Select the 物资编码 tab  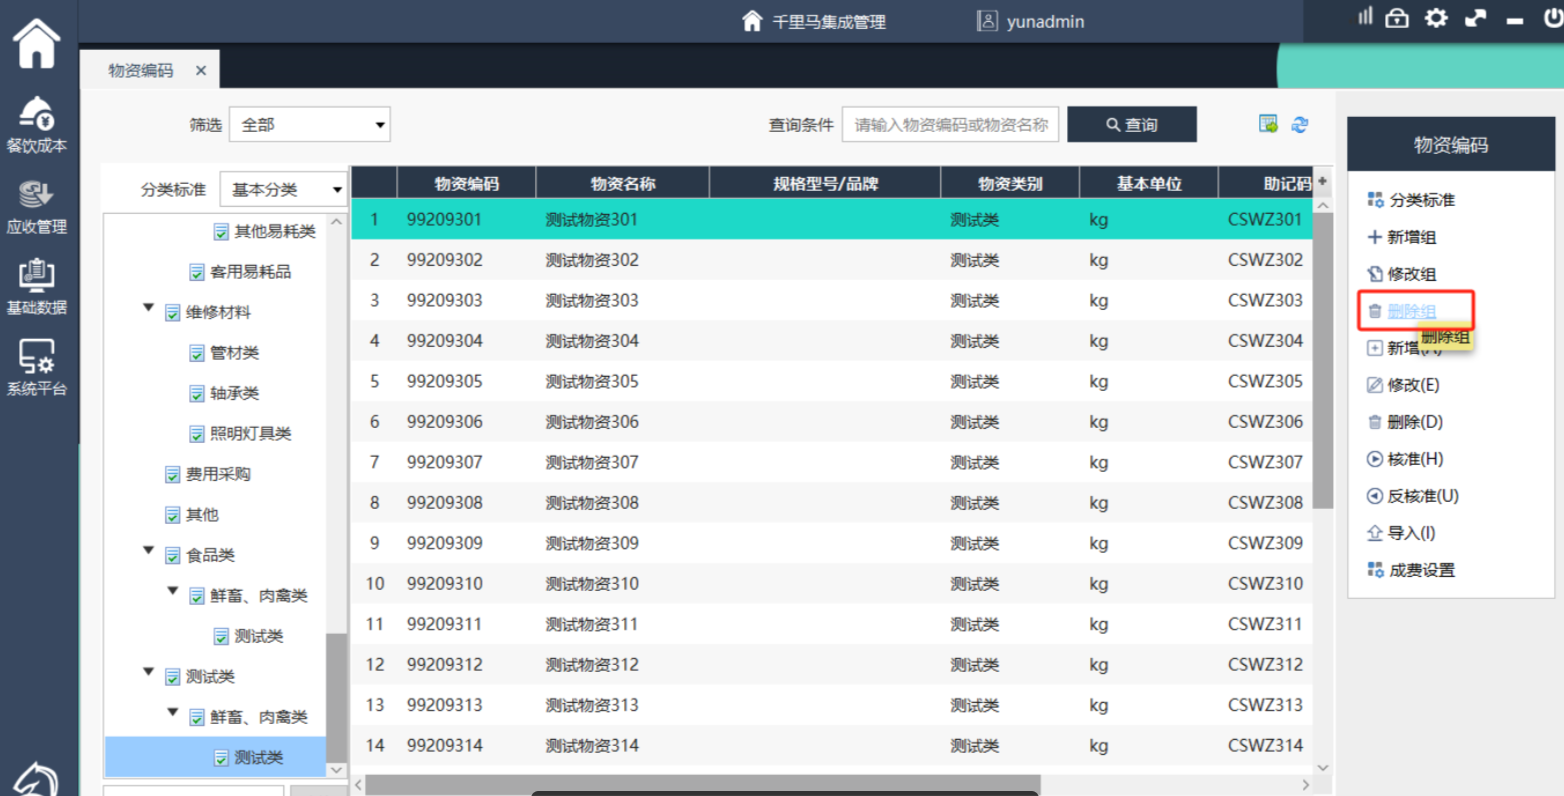[141, 71]
